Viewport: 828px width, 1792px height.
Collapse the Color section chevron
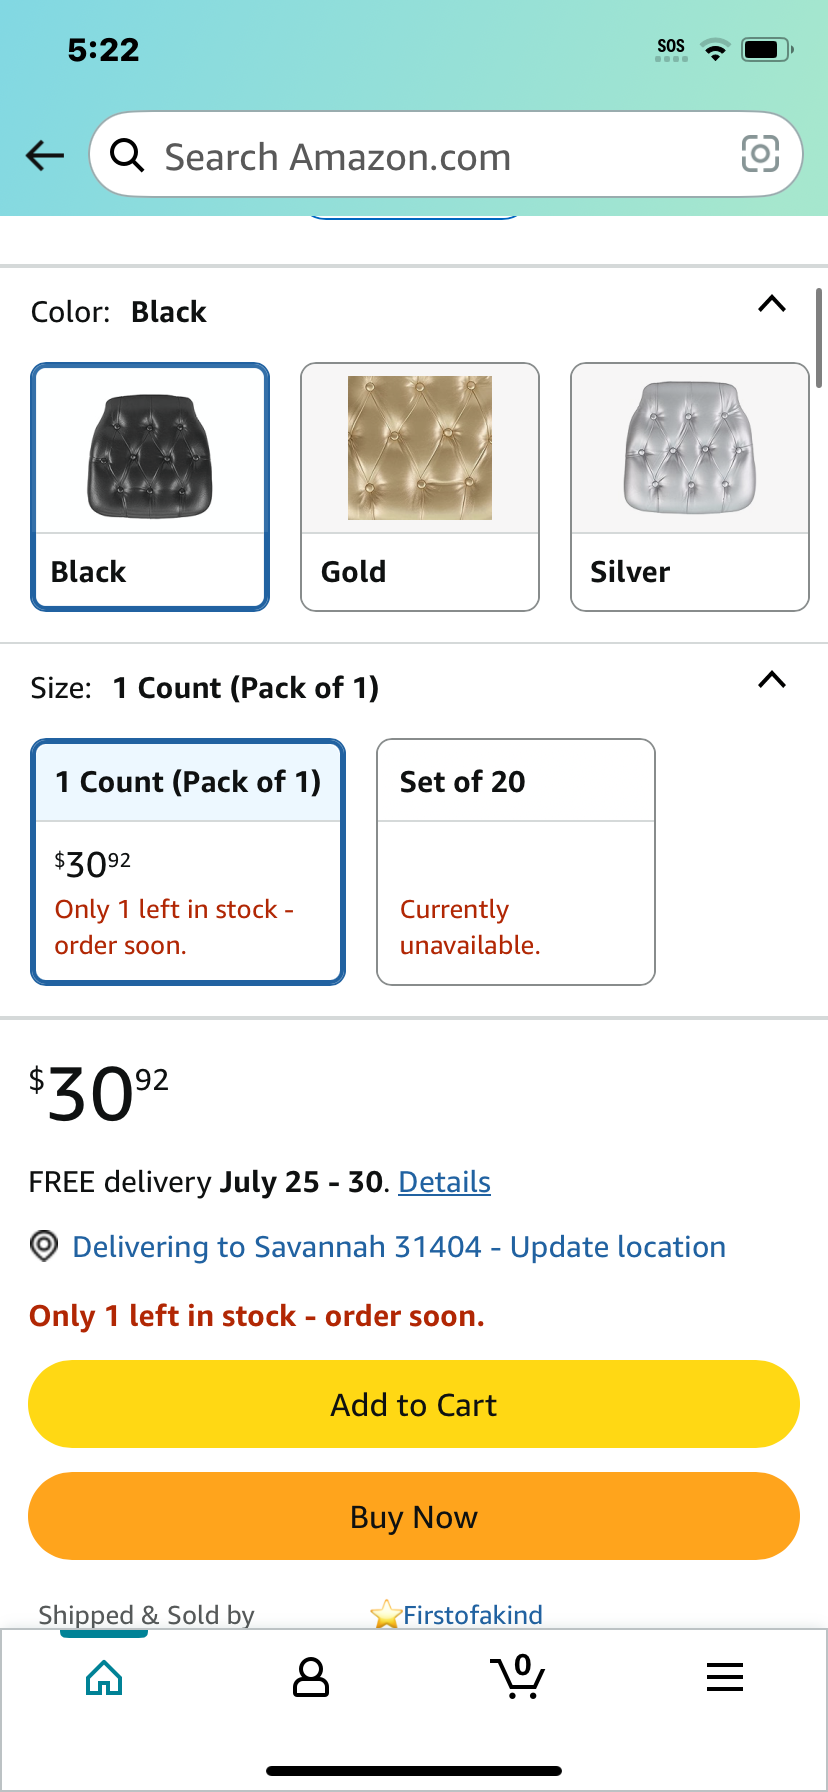772,304
